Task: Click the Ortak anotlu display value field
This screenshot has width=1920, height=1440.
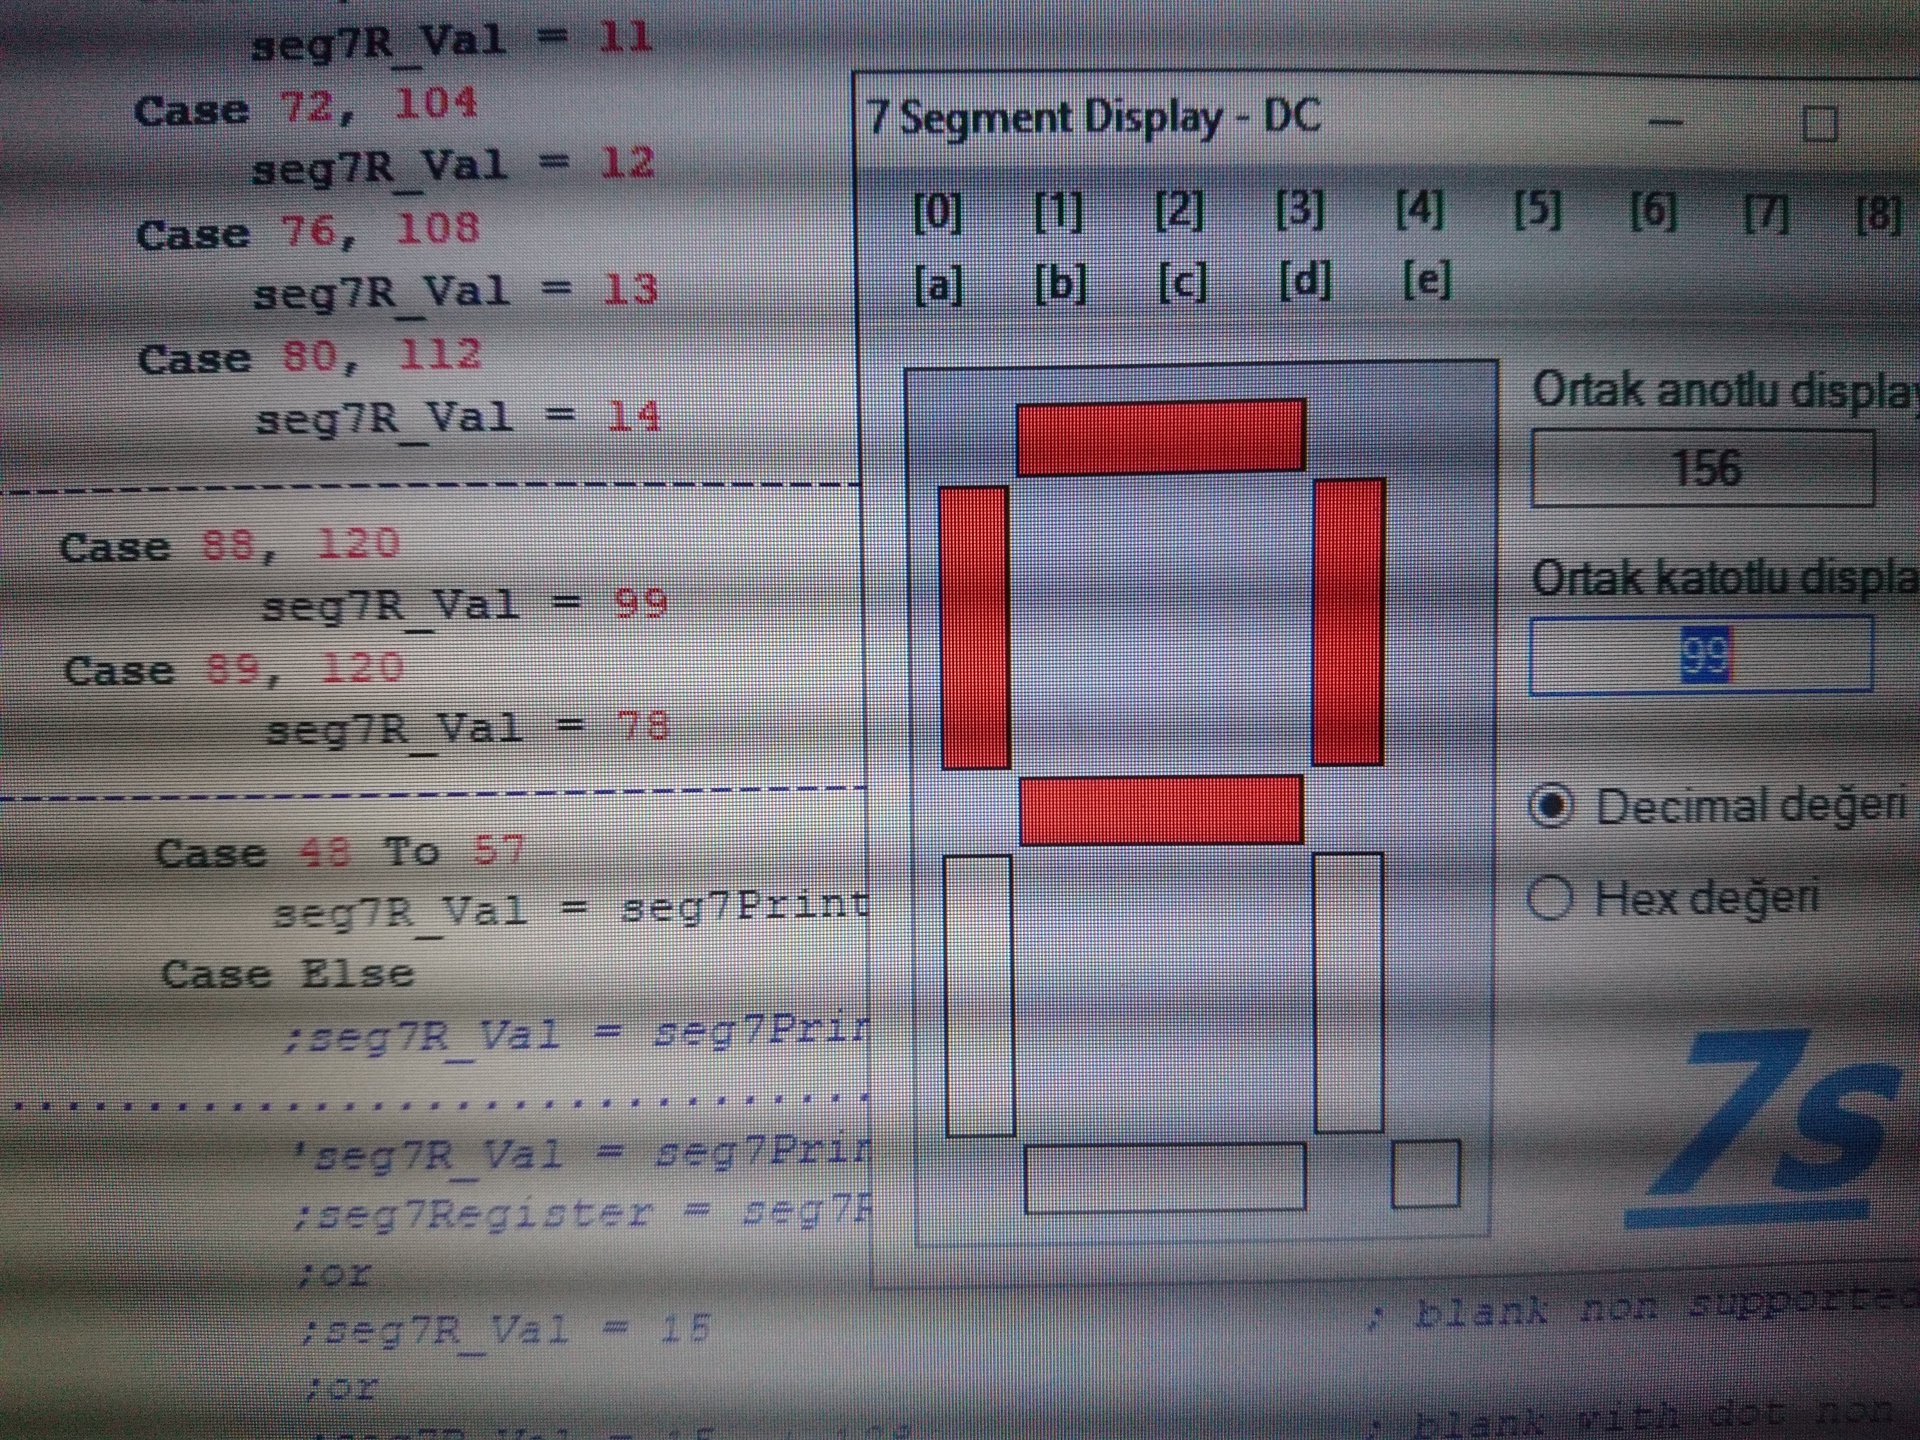Action: pos(1702,468)
